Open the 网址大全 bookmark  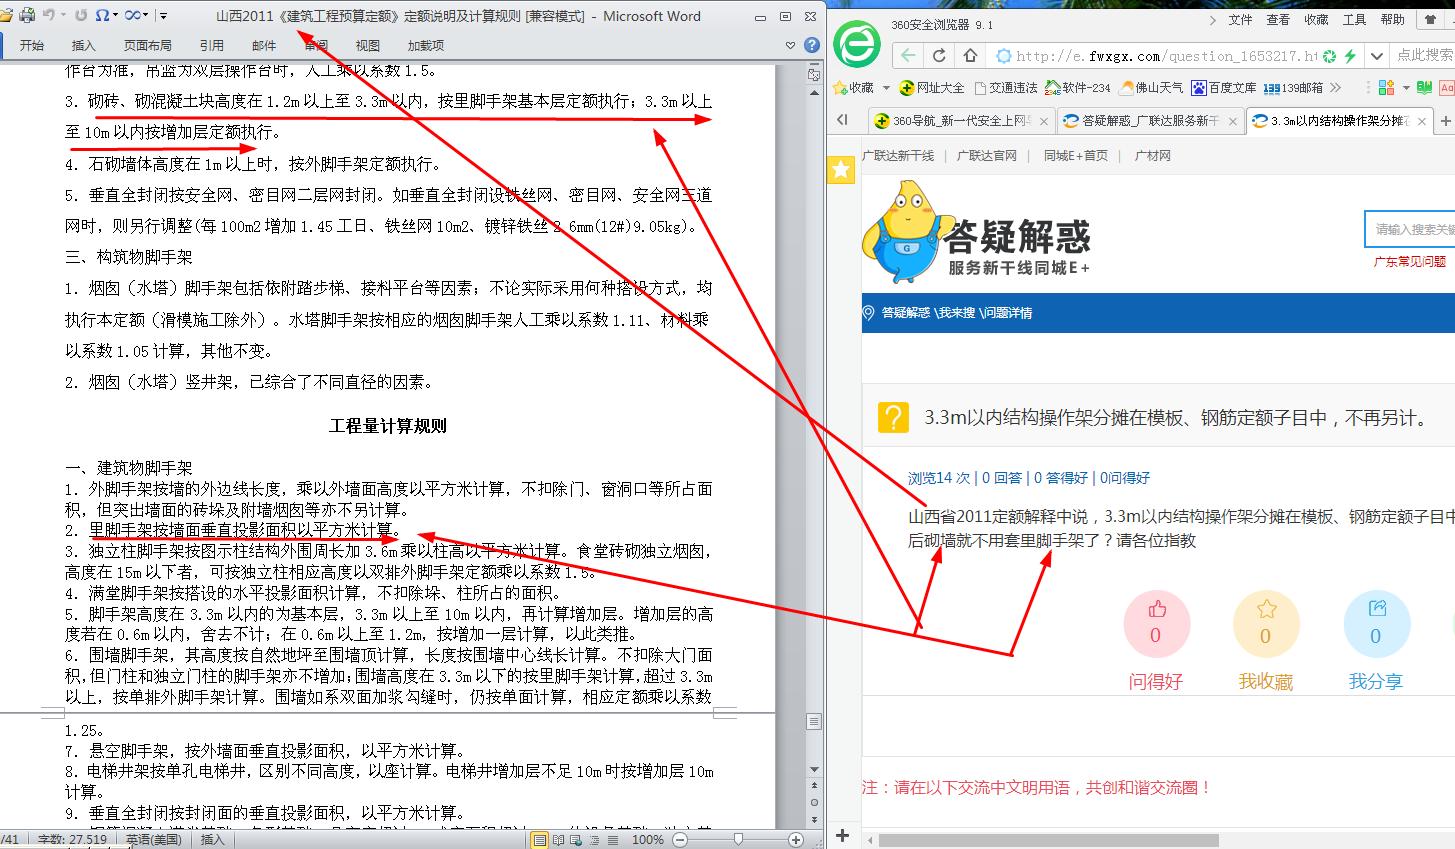[932, 88]
